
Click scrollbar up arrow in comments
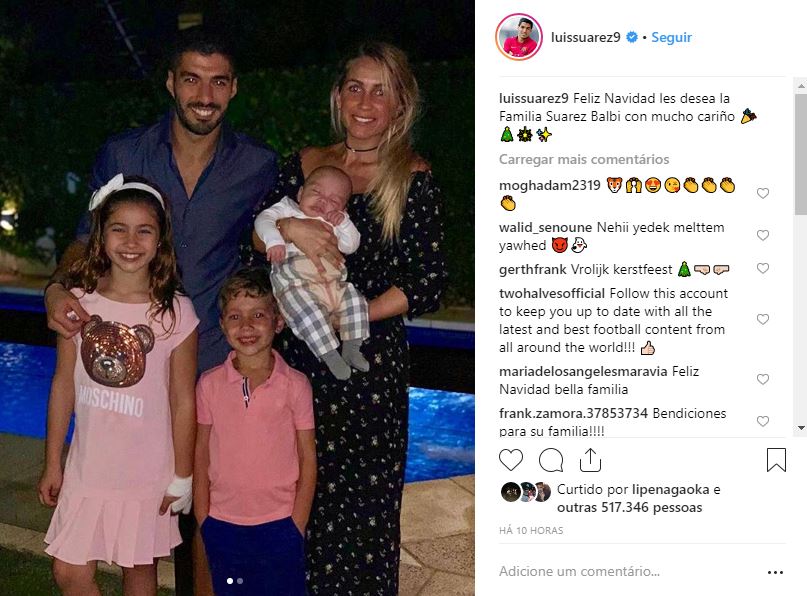[x=801, y=86]
